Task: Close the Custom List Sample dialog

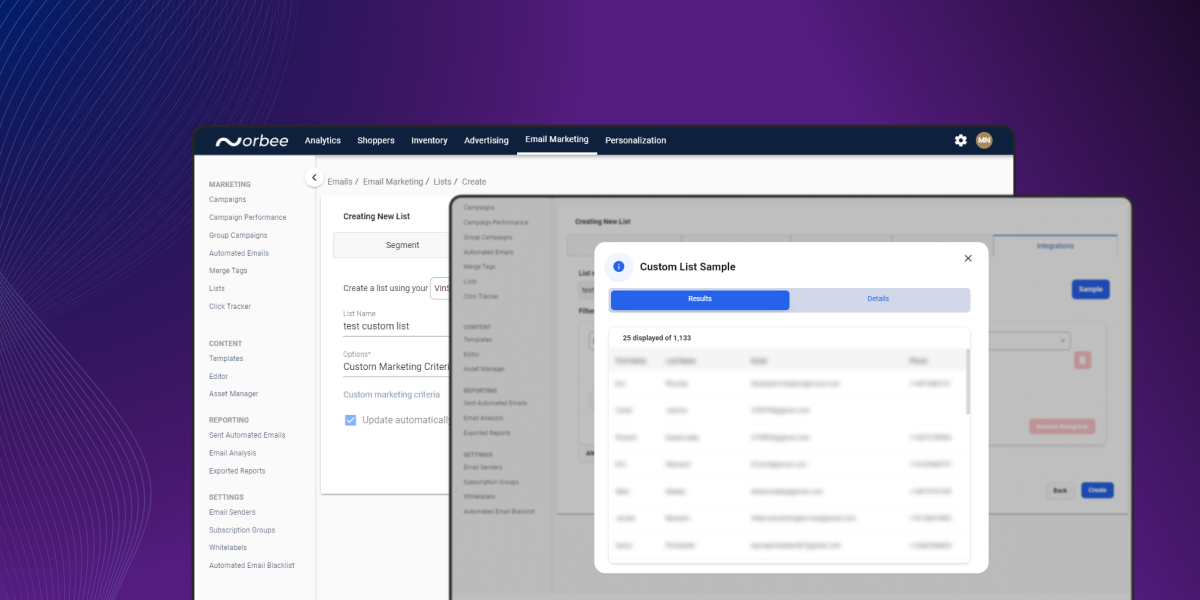Action: click(967, 258)
